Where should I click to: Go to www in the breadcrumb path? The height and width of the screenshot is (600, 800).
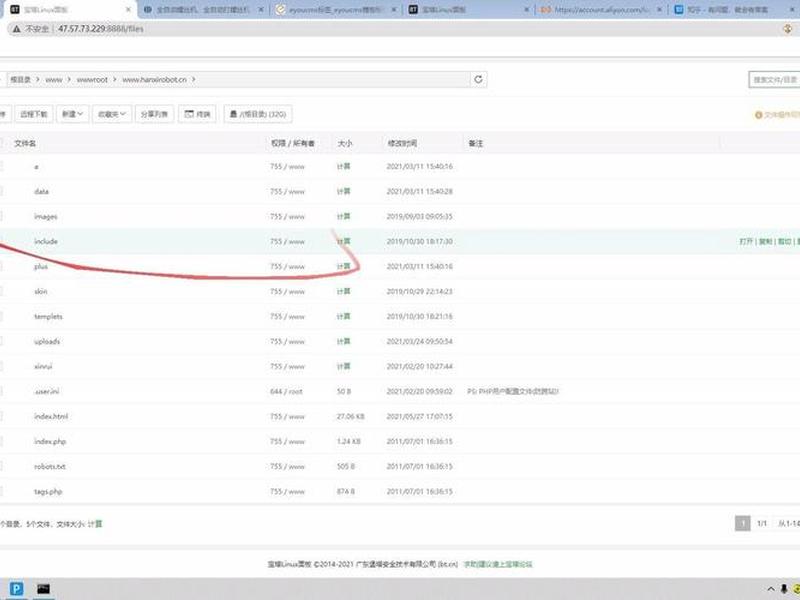pos(54,80)
